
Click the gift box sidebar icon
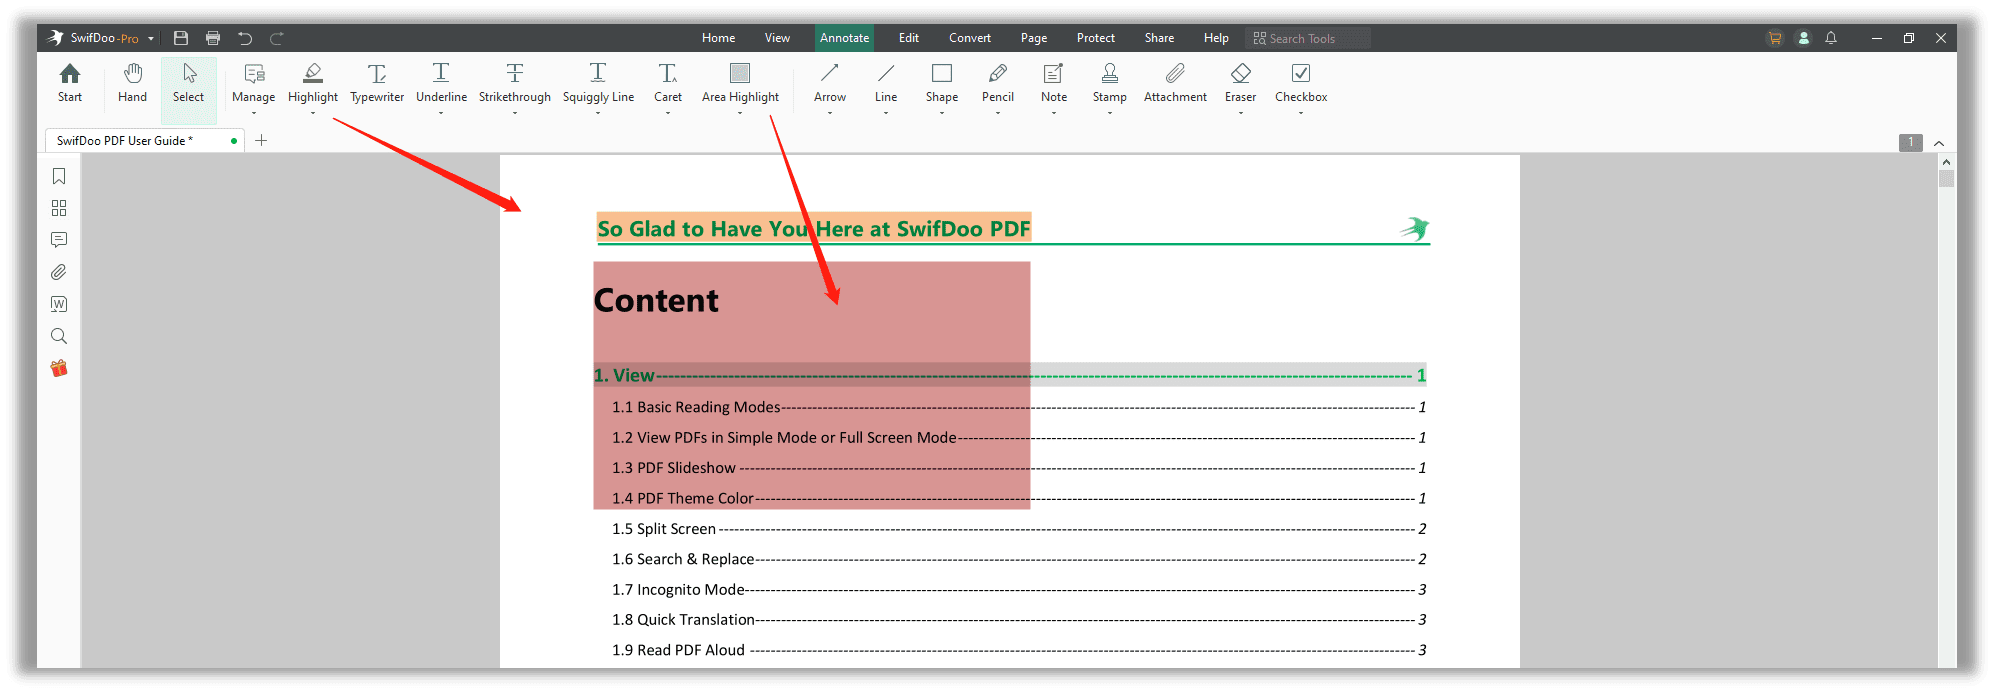[x=59, y=368]
